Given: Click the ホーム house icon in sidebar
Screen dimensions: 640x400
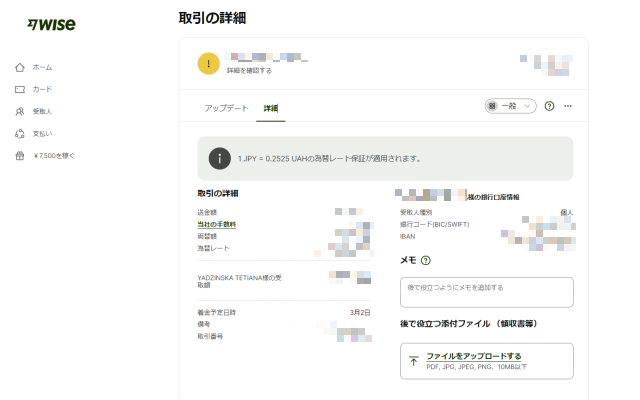Looking at the screenshot, I should point(19,67).
